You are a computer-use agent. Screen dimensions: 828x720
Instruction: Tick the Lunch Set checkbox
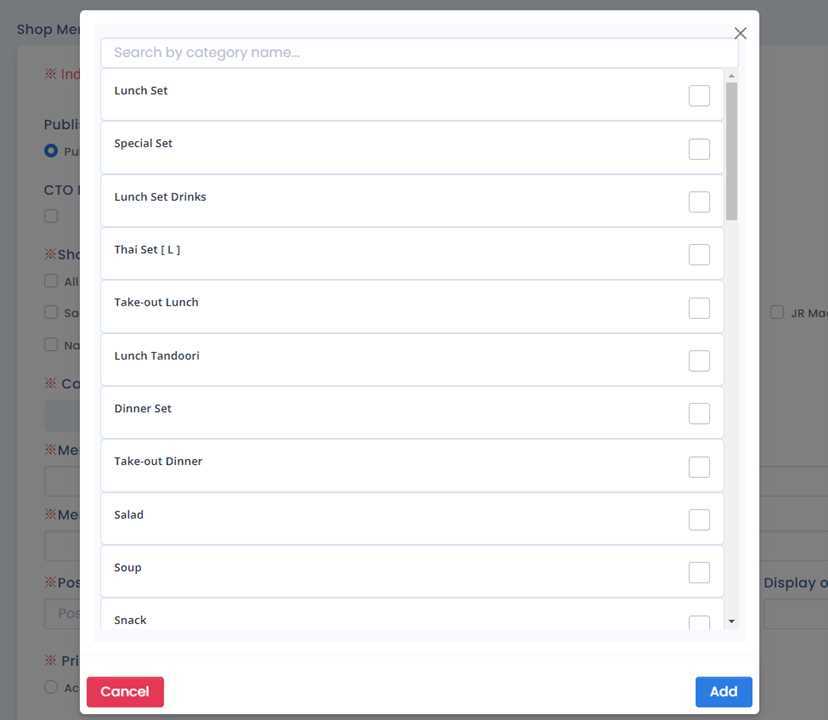click(x=699, y=96)
